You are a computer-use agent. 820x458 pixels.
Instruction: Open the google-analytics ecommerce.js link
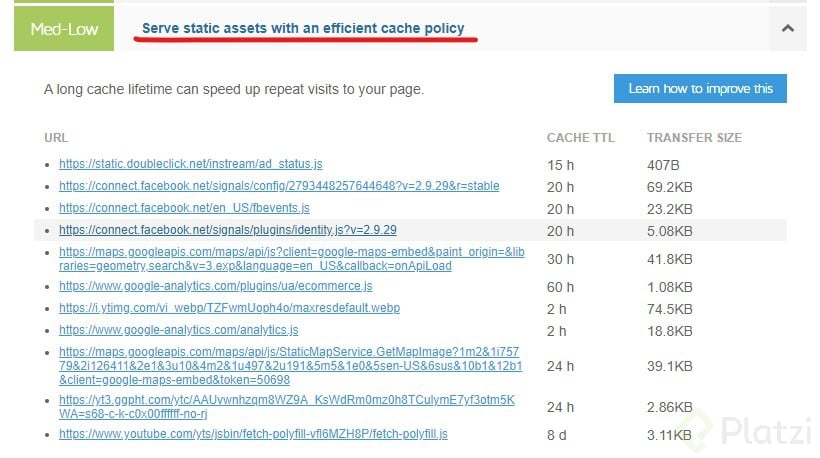point(215,286)
